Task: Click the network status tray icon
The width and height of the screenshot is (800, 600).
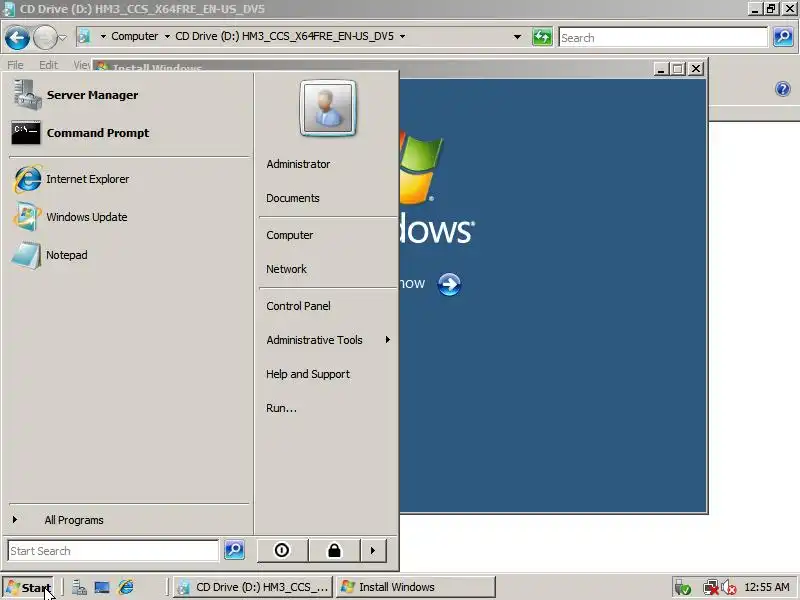Action: (711, 588)
